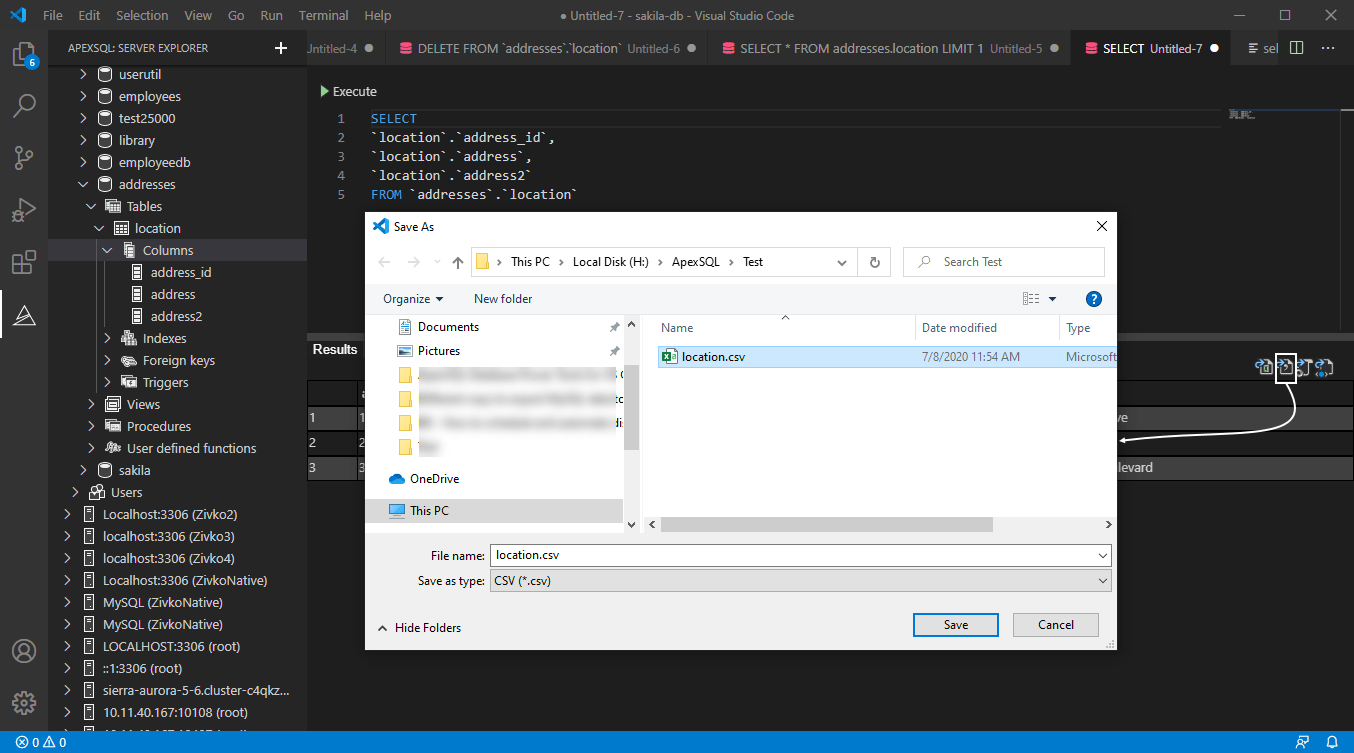Click the Save button
Image resolution: width=1354 pixels, height=753 pixels.
tap(955, 624)
